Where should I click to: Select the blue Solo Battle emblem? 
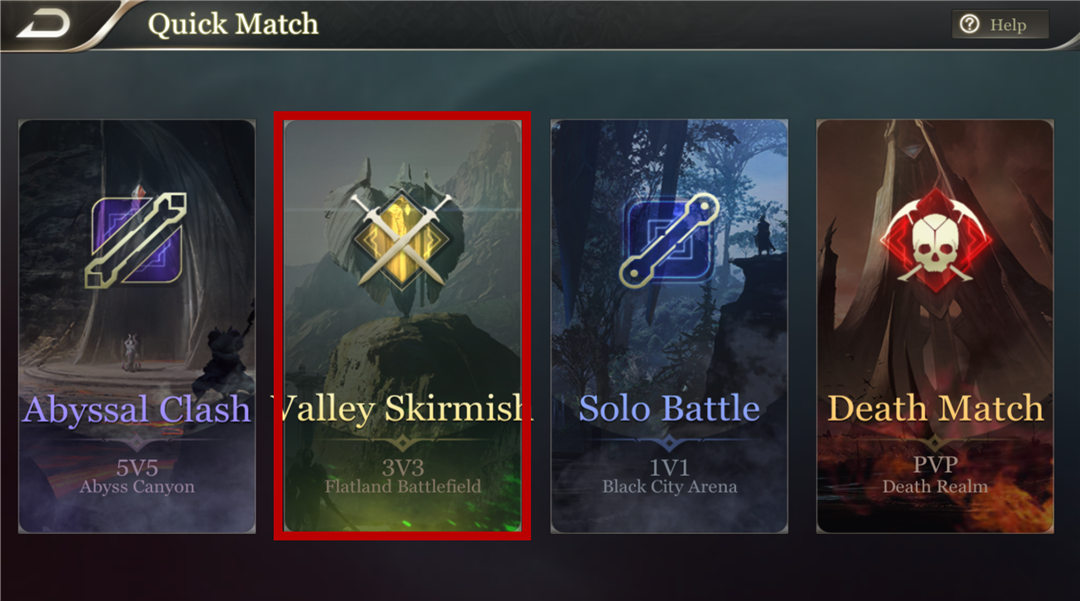[669, 240]
